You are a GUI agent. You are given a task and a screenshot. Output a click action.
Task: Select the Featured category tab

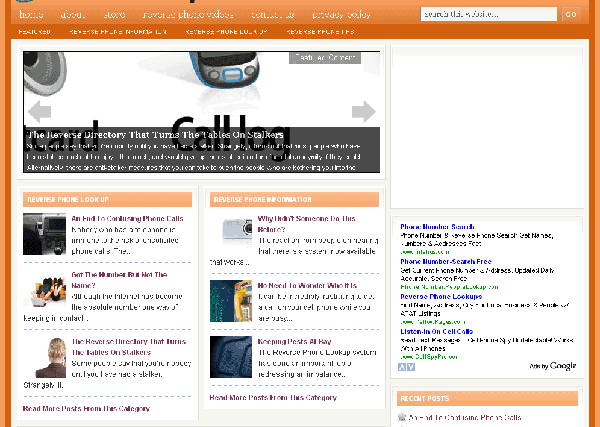[x=34, y=32]
